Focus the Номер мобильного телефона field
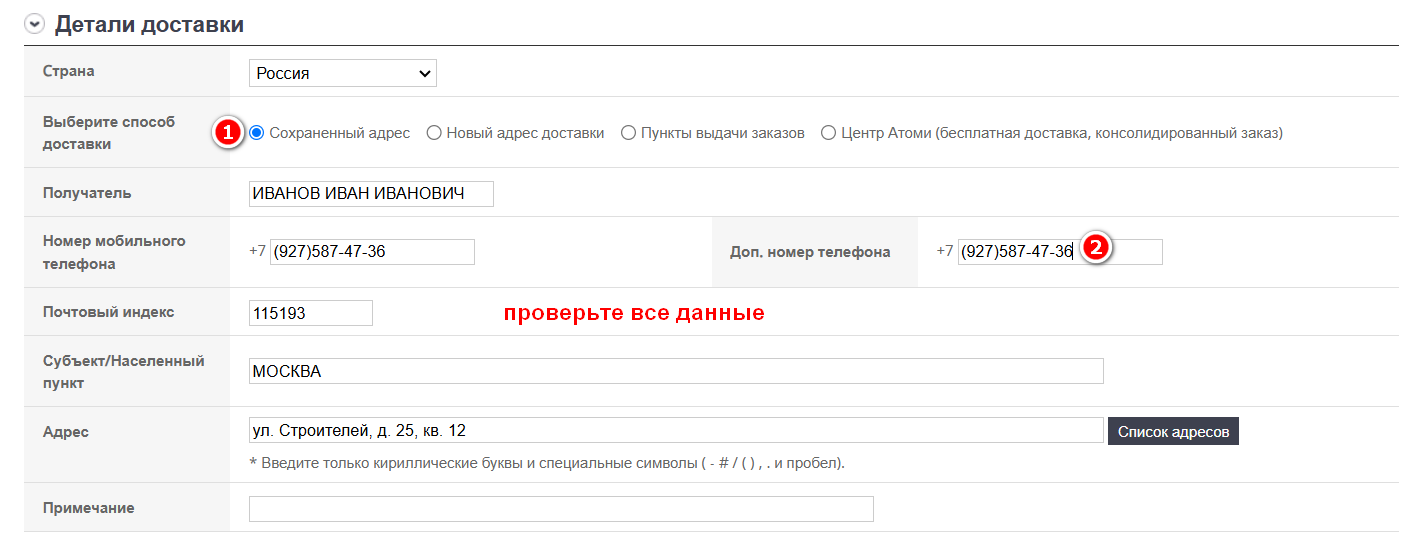The width and height of the screenshot is (1404, 552). click(x=372, y=252)
